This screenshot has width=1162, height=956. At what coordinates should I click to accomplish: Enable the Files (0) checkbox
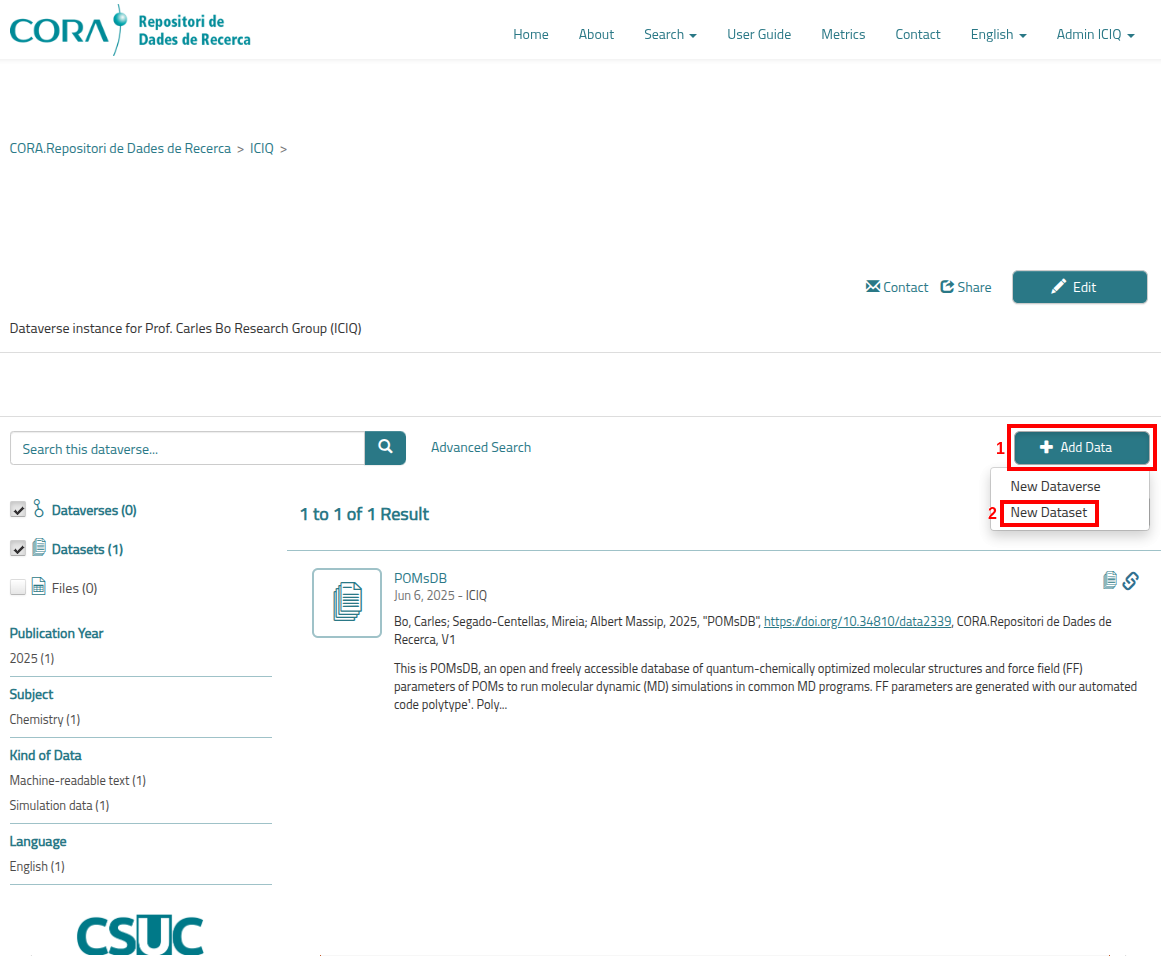pos(18,588)
